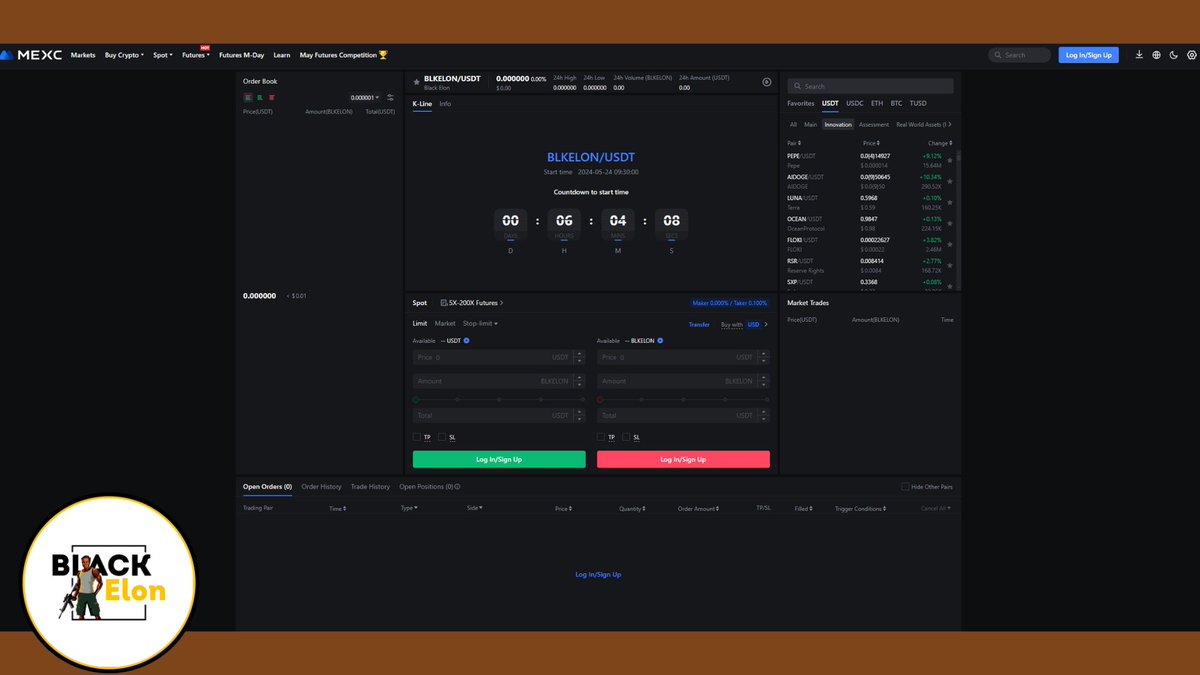Open the Futures dropdown in header
Viewport: 1200px width, 675px height.
coord(196,55)
